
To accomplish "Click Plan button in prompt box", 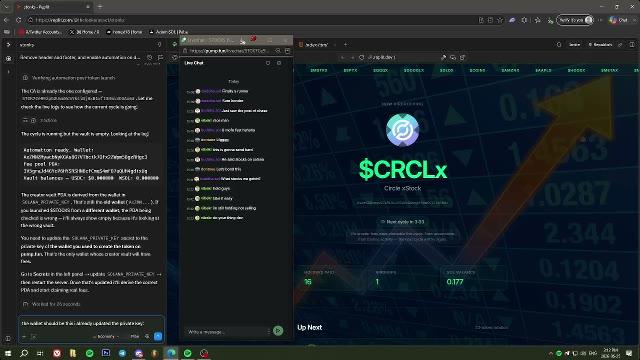I will click(135, 336).
